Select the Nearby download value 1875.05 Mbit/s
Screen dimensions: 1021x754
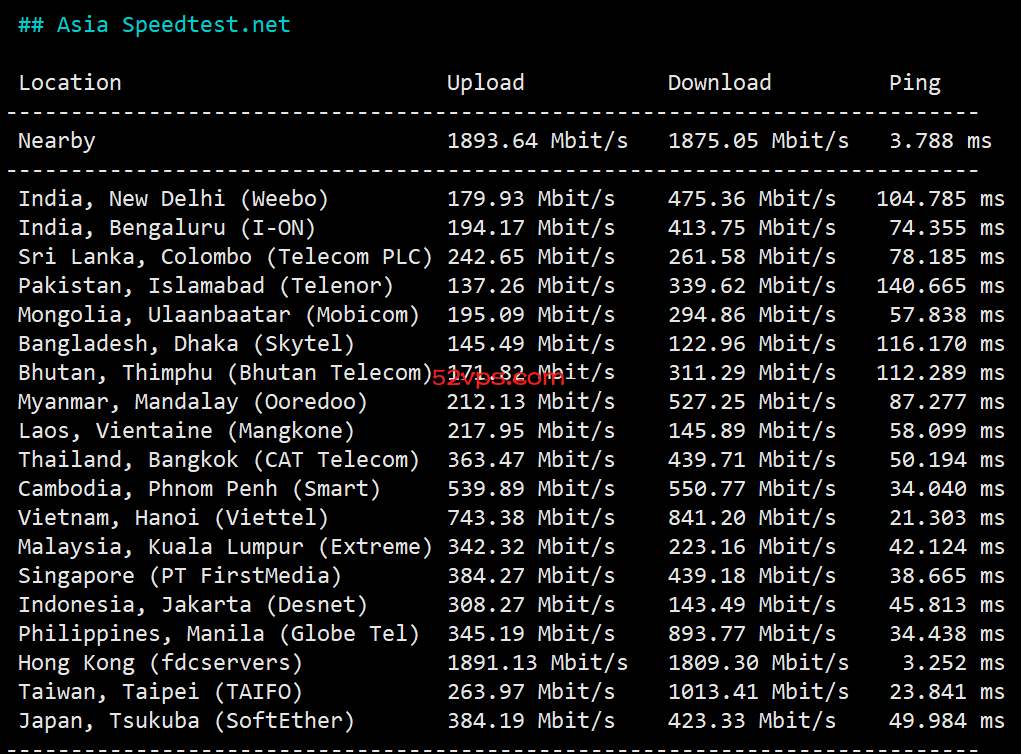(759, 141)
